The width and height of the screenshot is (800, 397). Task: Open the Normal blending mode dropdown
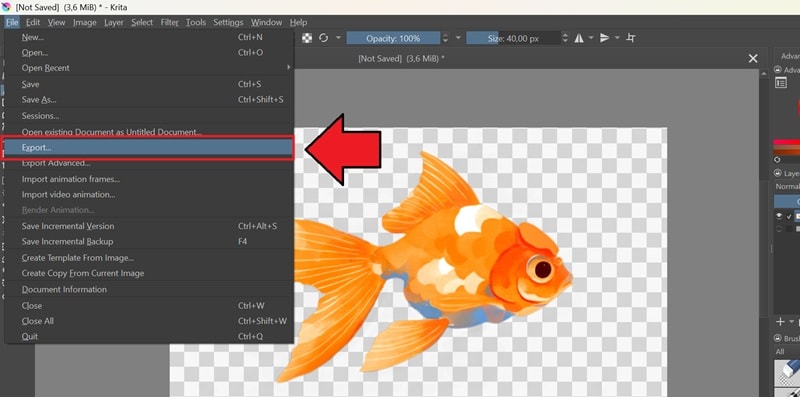(787, 186)
